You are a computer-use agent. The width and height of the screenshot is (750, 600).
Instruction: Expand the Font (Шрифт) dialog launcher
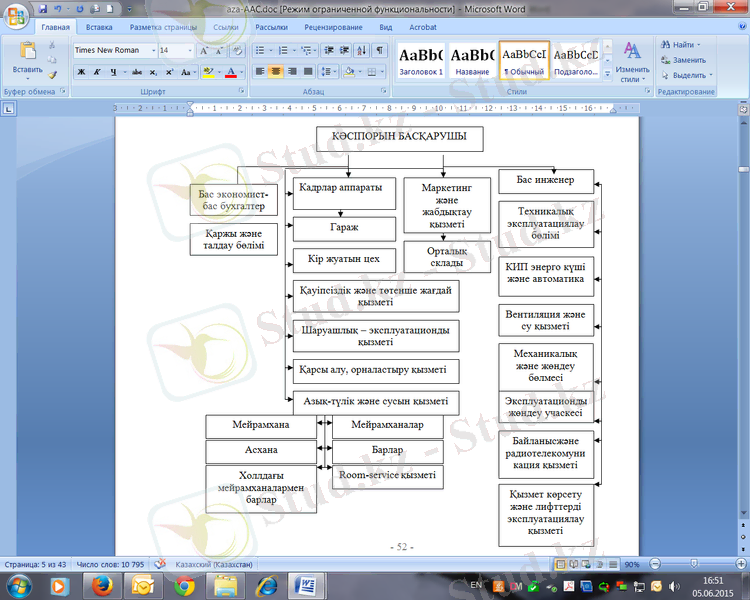(x=241, y=90)
